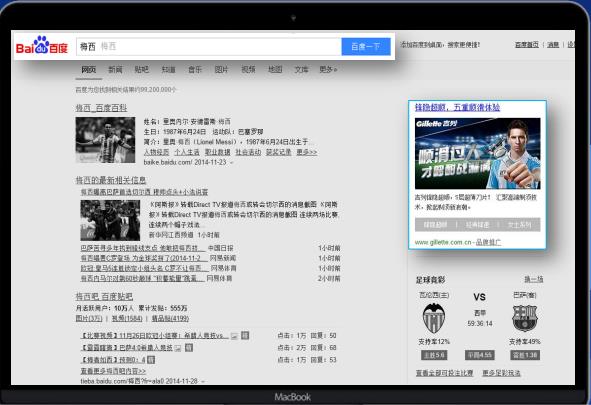Click the 视频(1584) tieba link

127,318
